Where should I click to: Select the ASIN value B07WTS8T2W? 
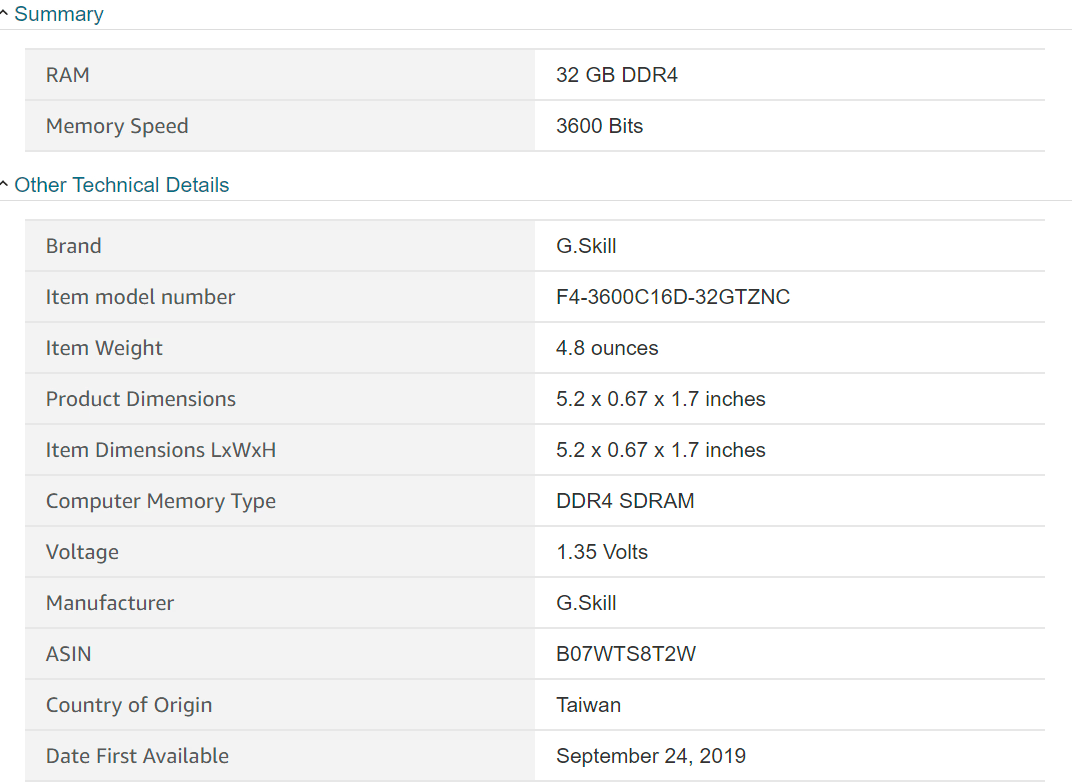pyautogui.click(x=626, y=654)
